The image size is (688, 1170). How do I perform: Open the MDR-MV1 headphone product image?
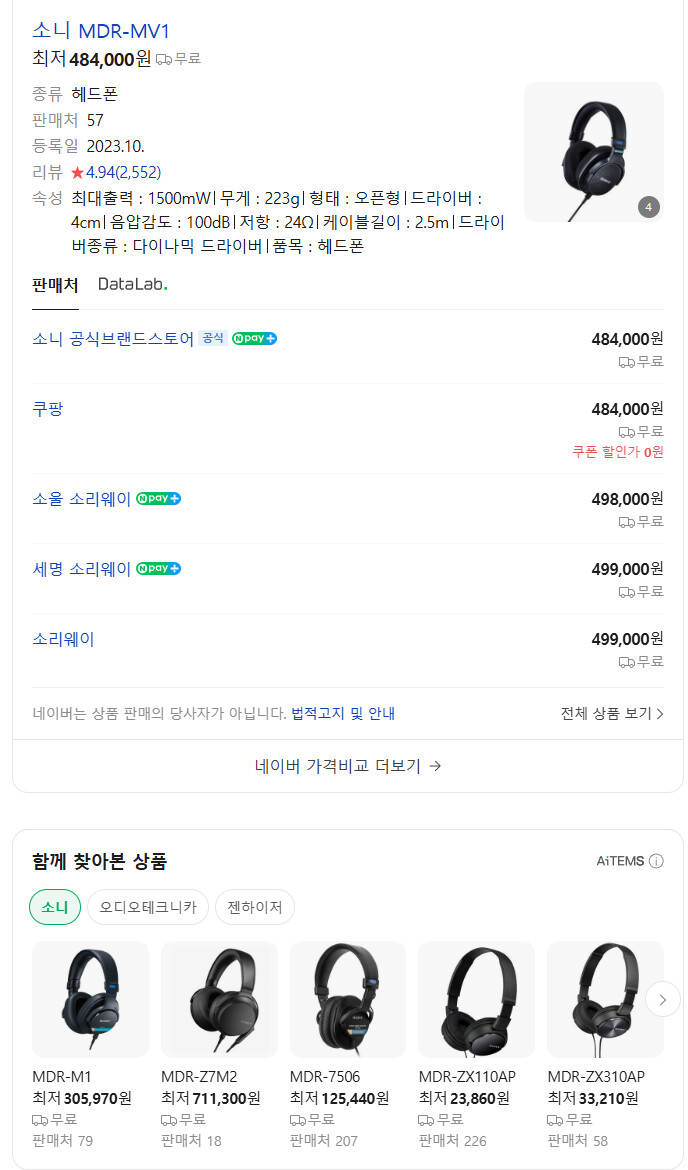(593, 152)
